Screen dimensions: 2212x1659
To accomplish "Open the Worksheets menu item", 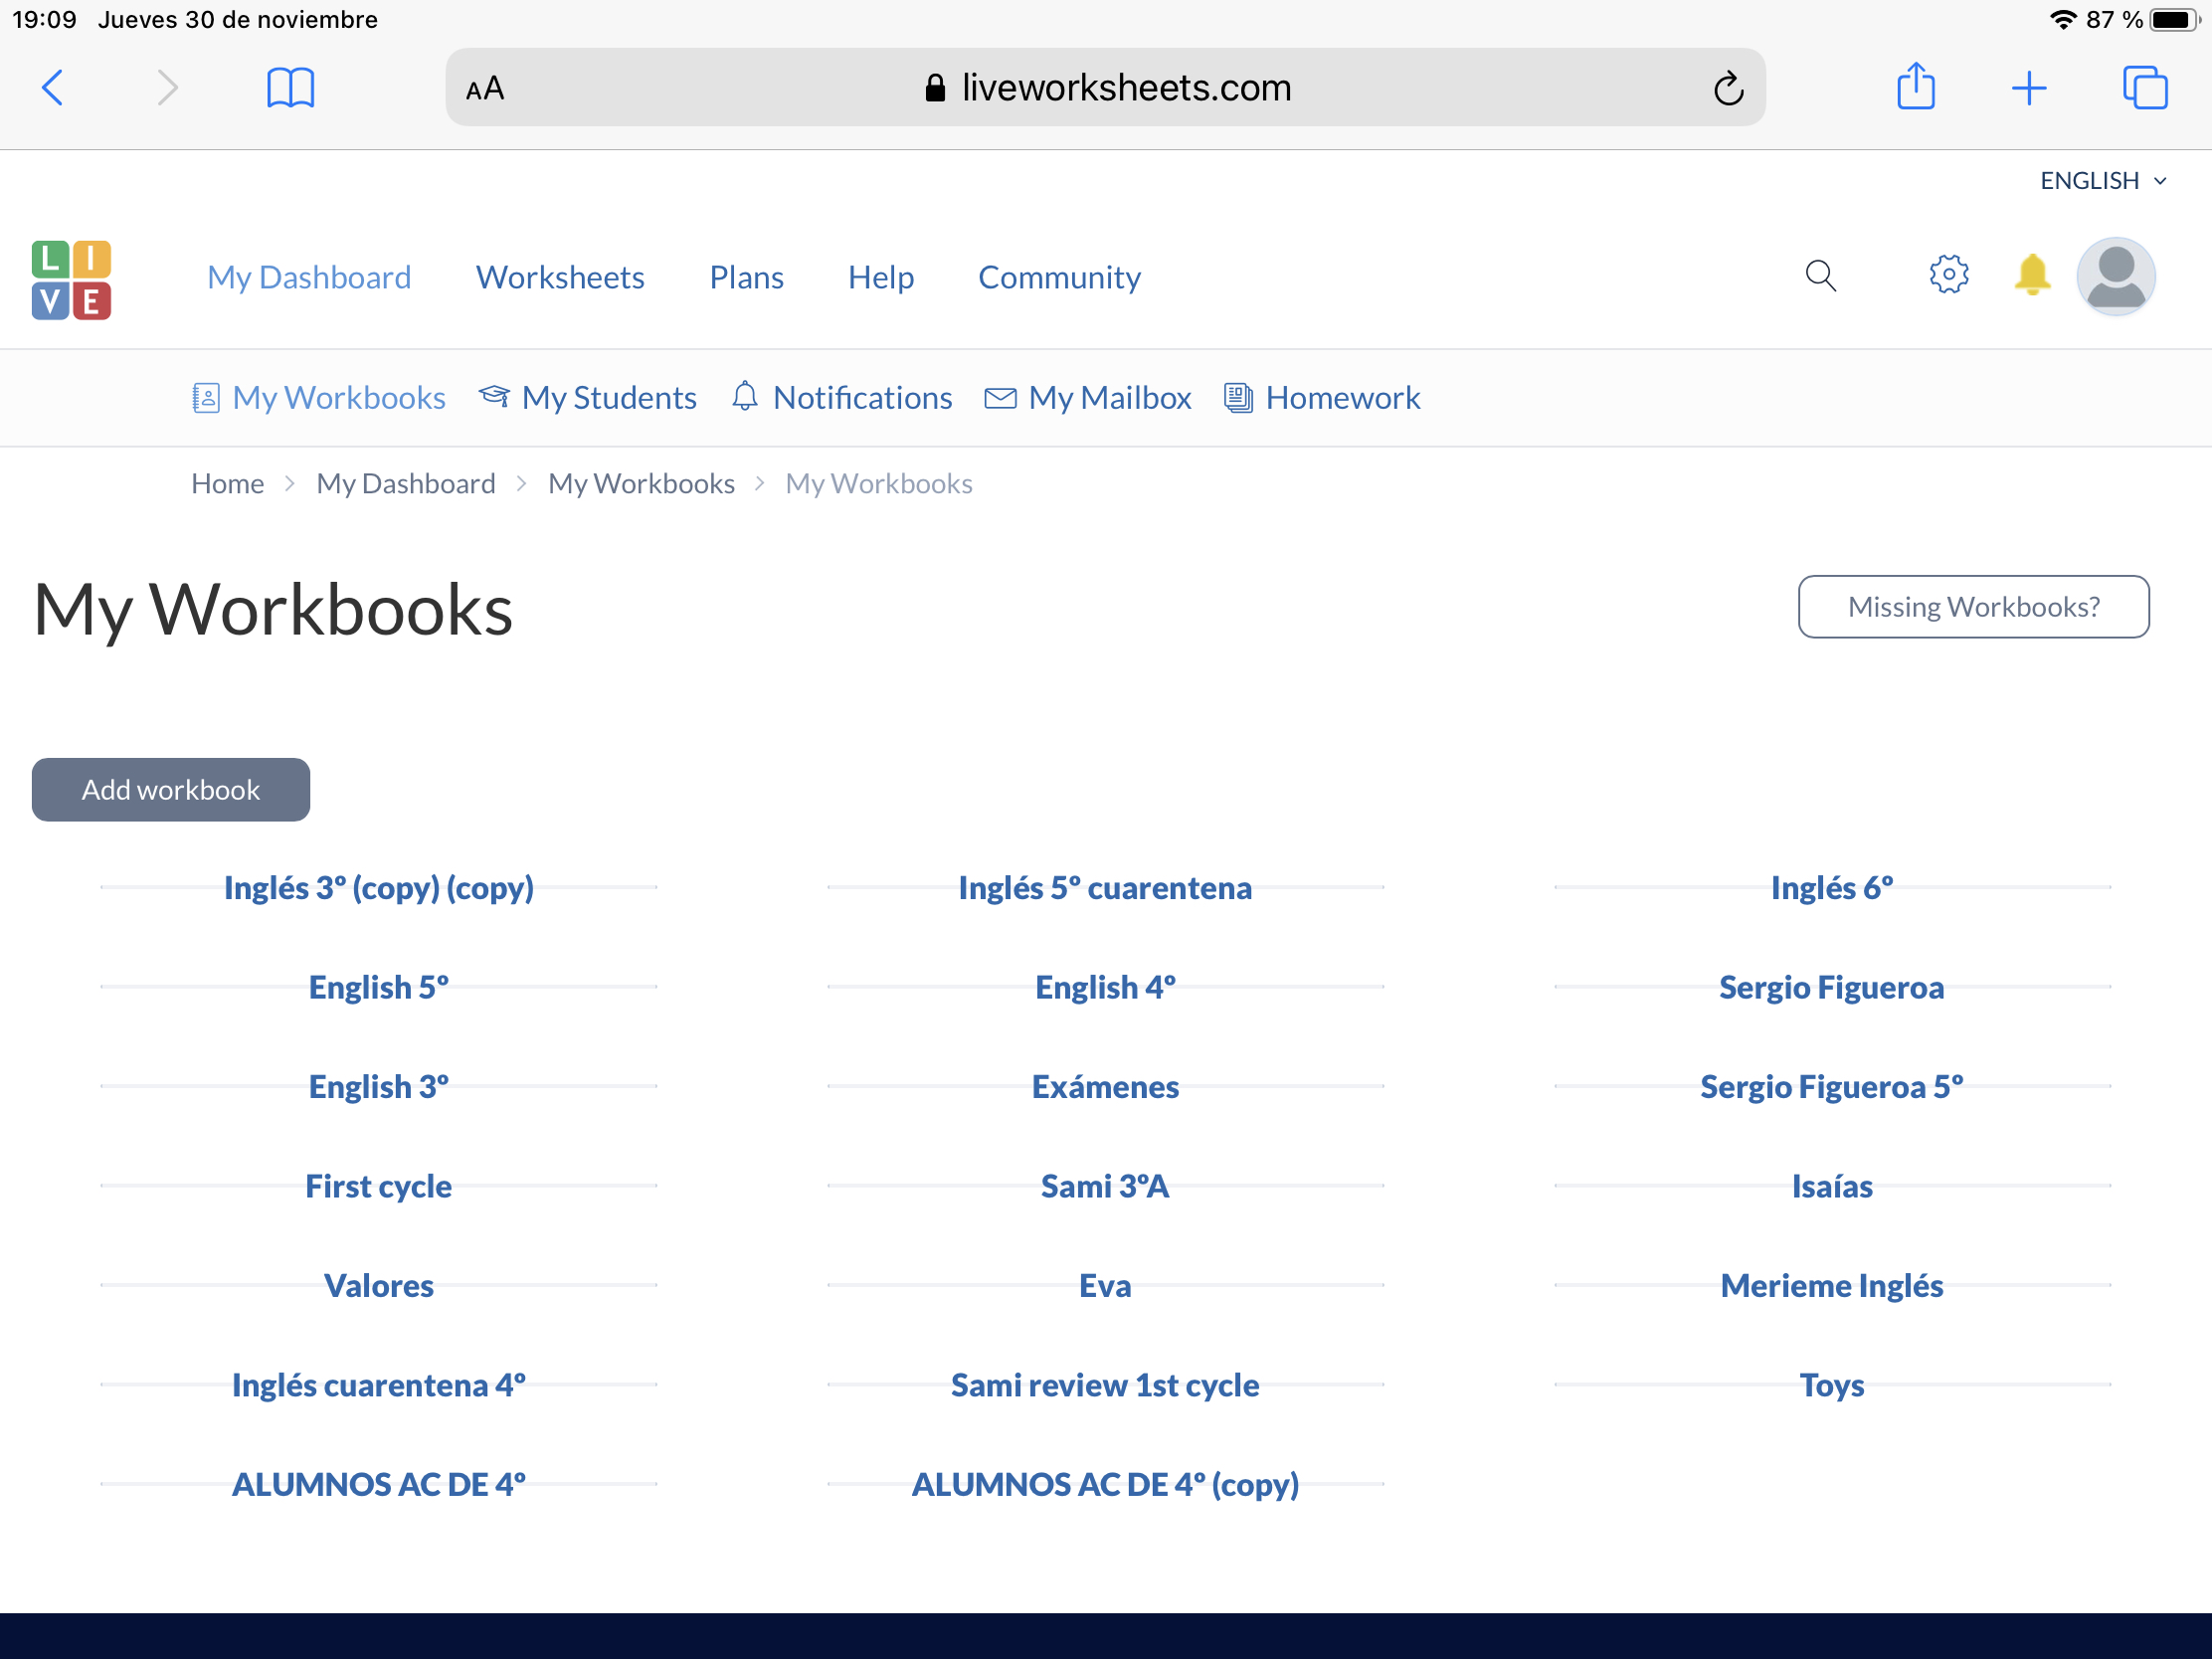I will click(x=560, y=277).
